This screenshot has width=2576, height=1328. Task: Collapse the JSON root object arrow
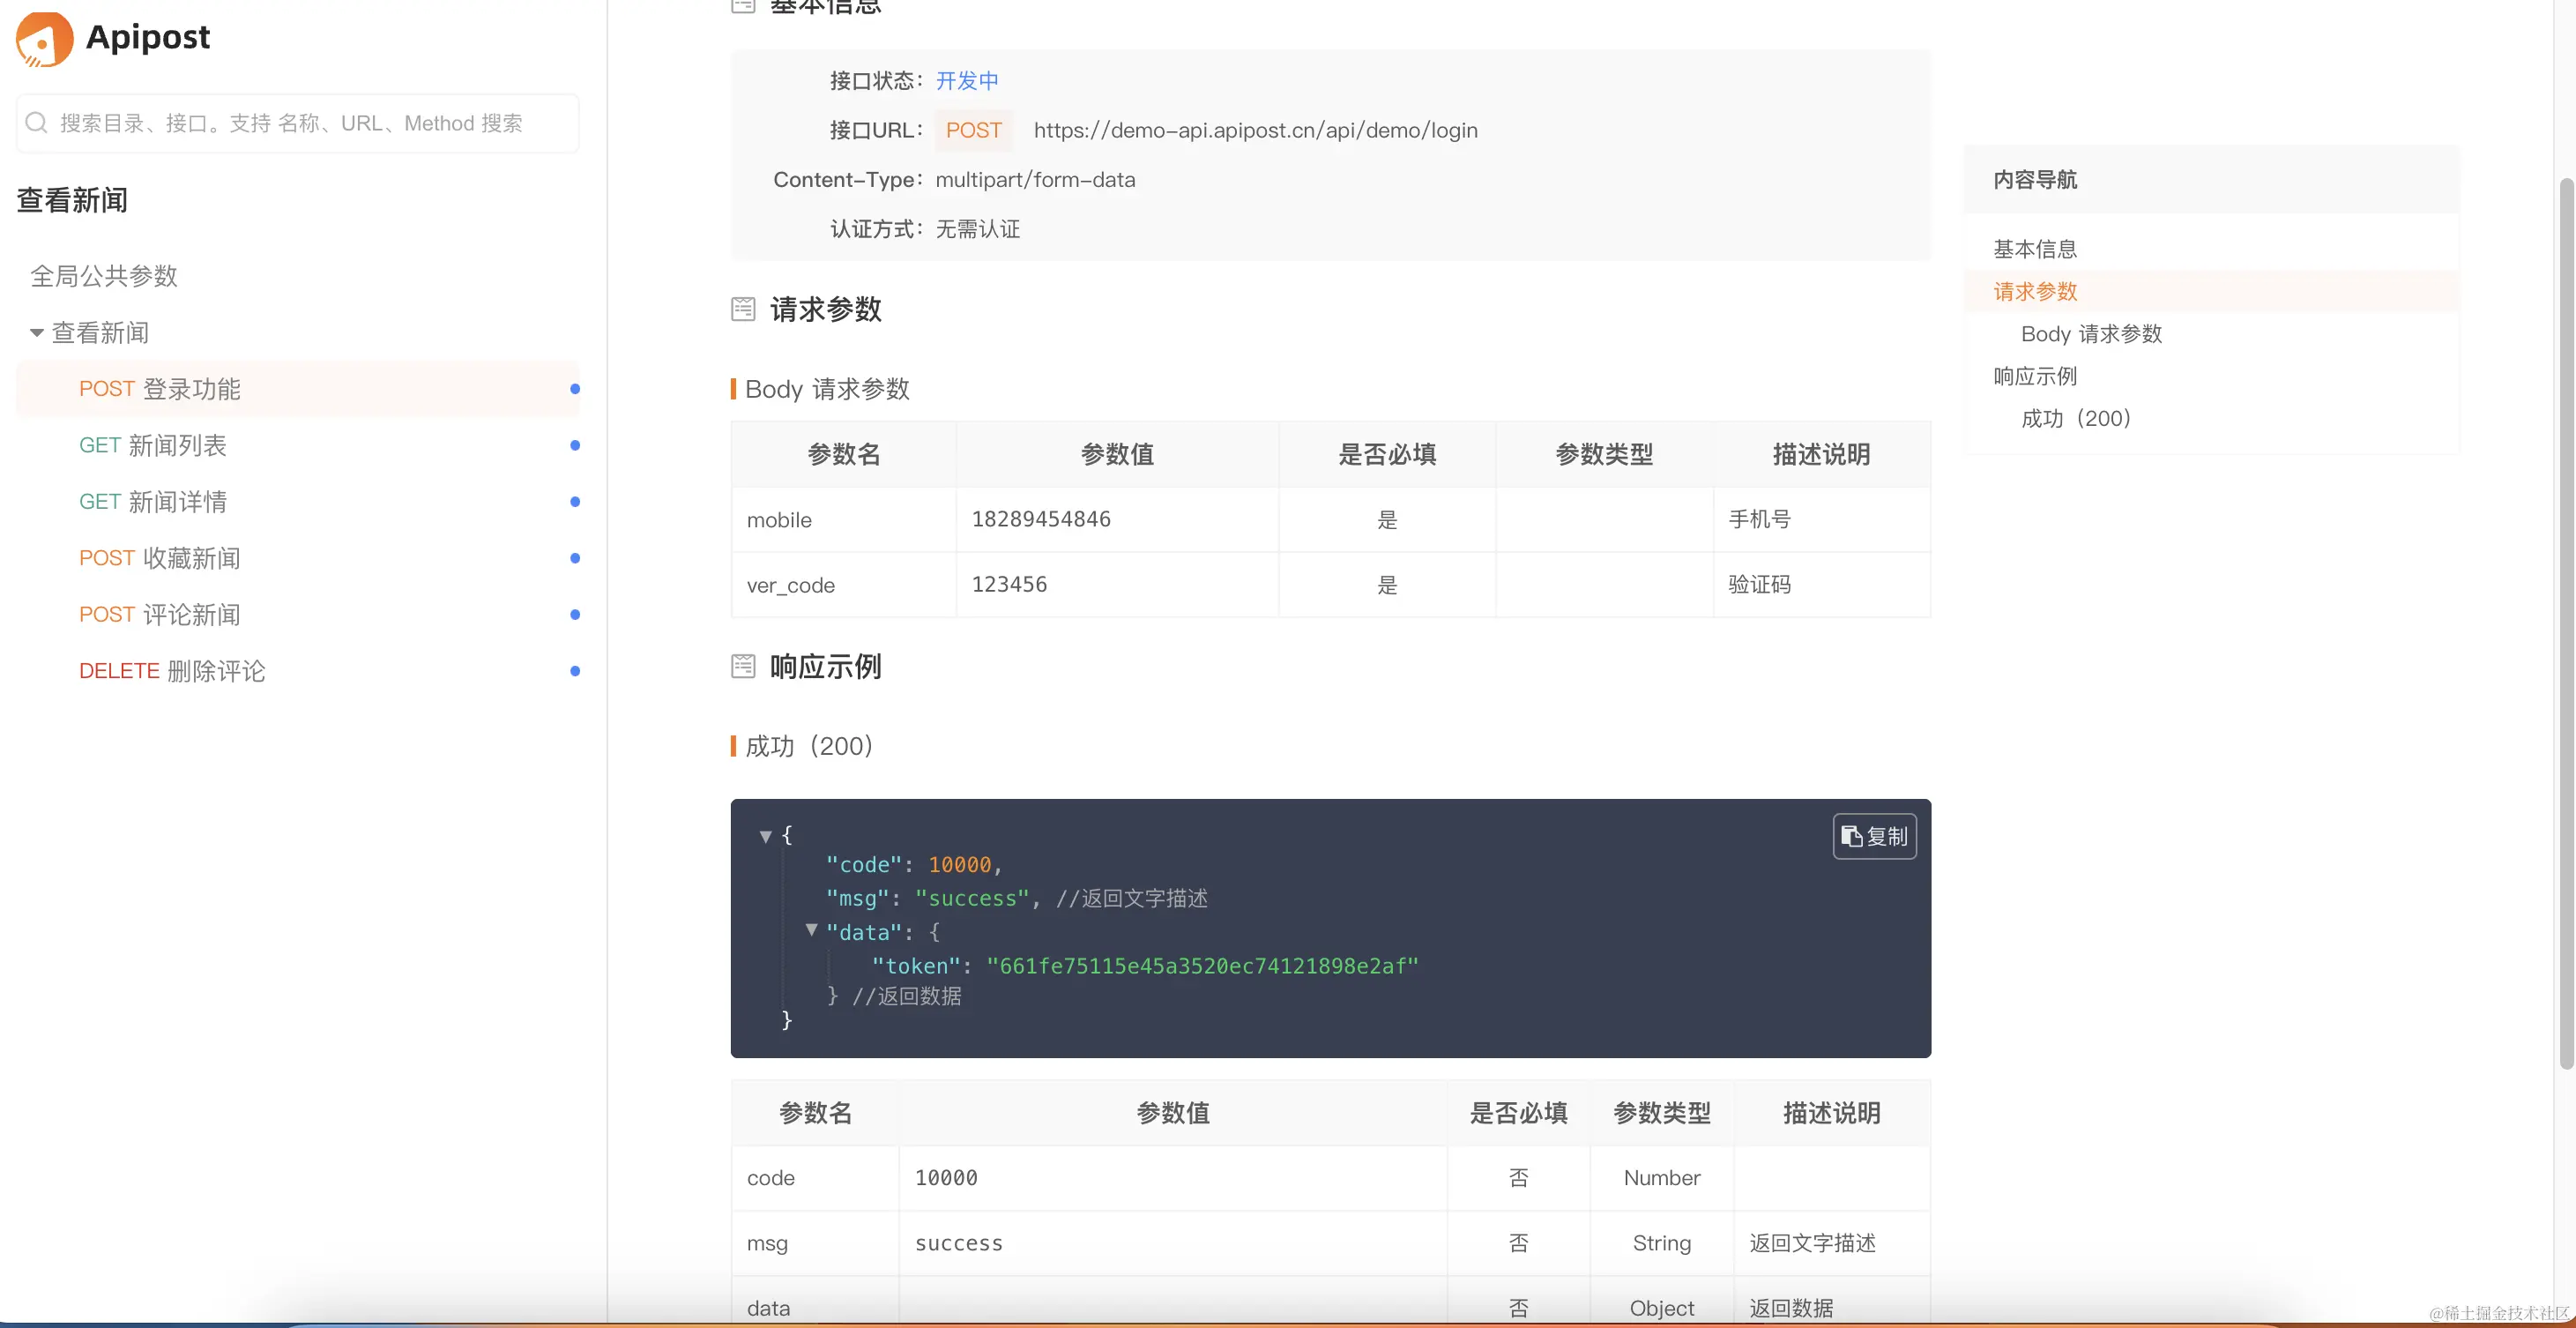click(x=765, y=836)
